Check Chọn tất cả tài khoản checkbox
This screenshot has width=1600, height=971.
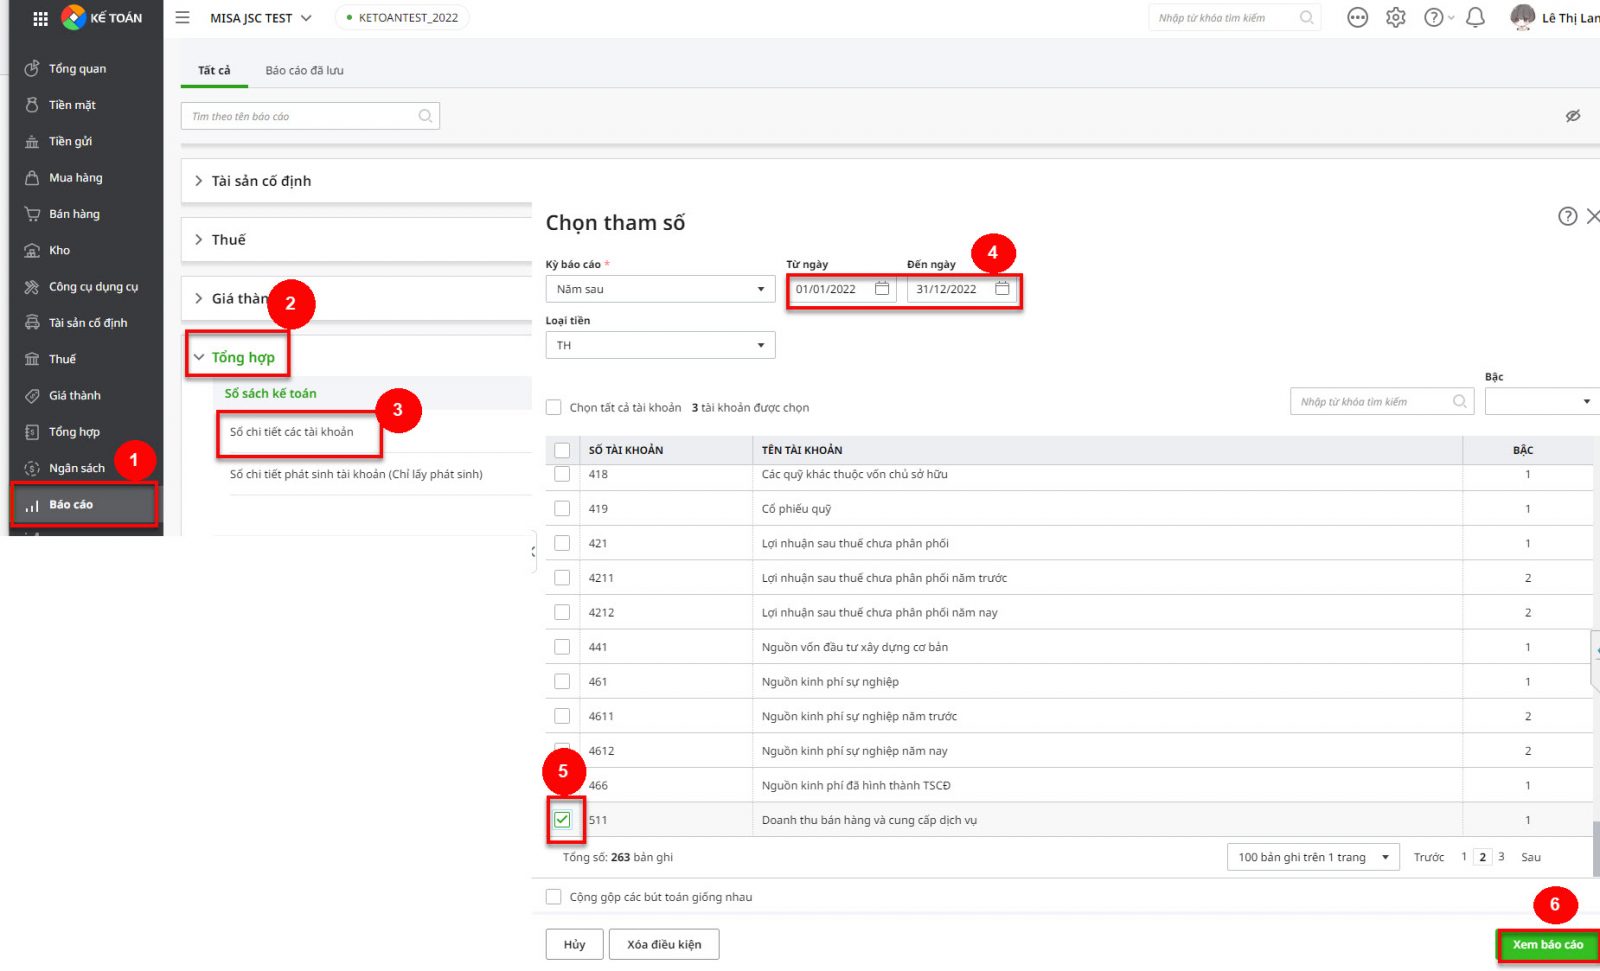coord(554,407)
